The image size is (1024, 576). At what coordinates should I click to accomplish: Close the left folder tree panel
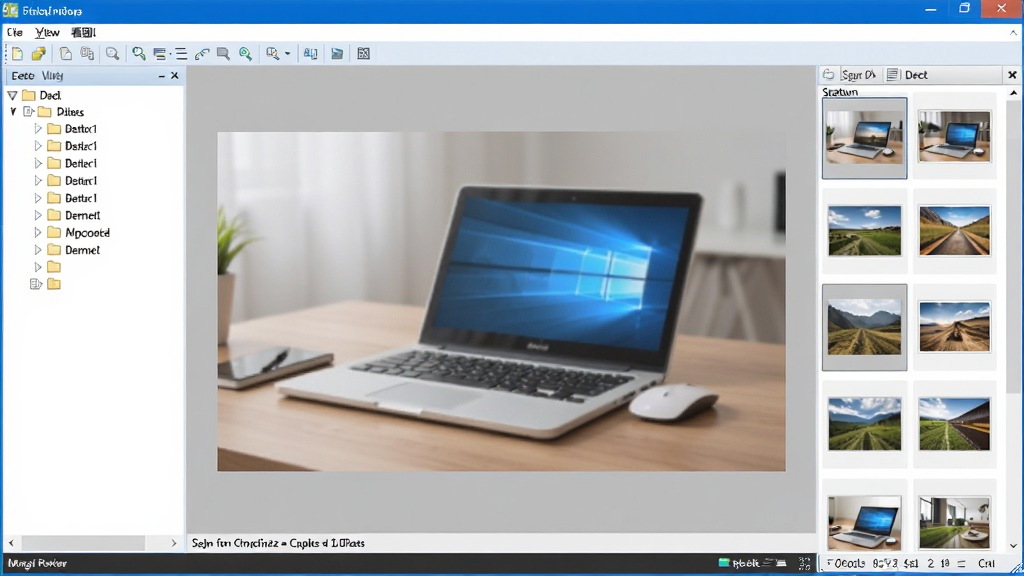coord(174,76)
